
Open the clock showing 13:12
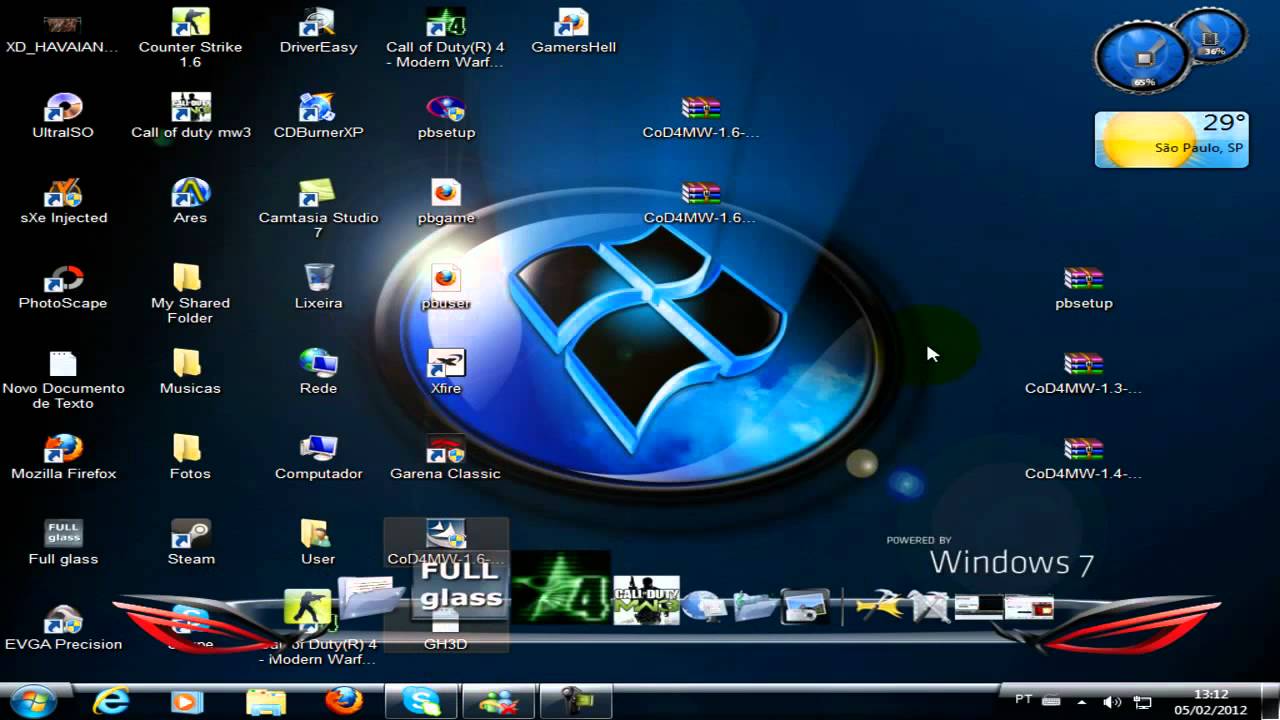coord(1211,702)
